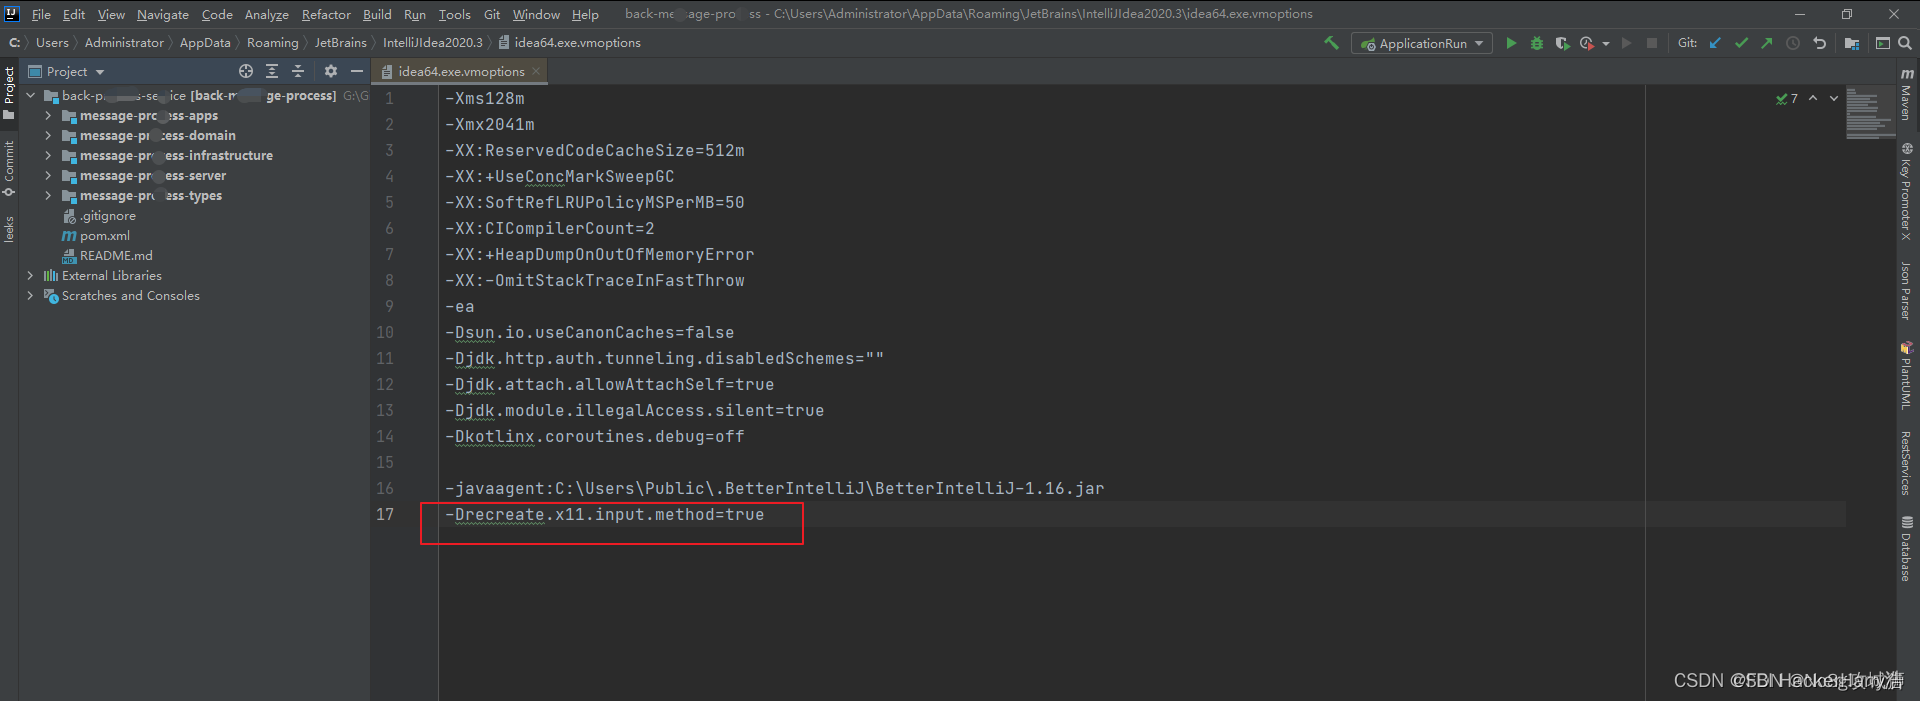This screenshot has height=701, width=1920.
Task: Toggle the PlantUML tool window
Action: click(1907, 375)
